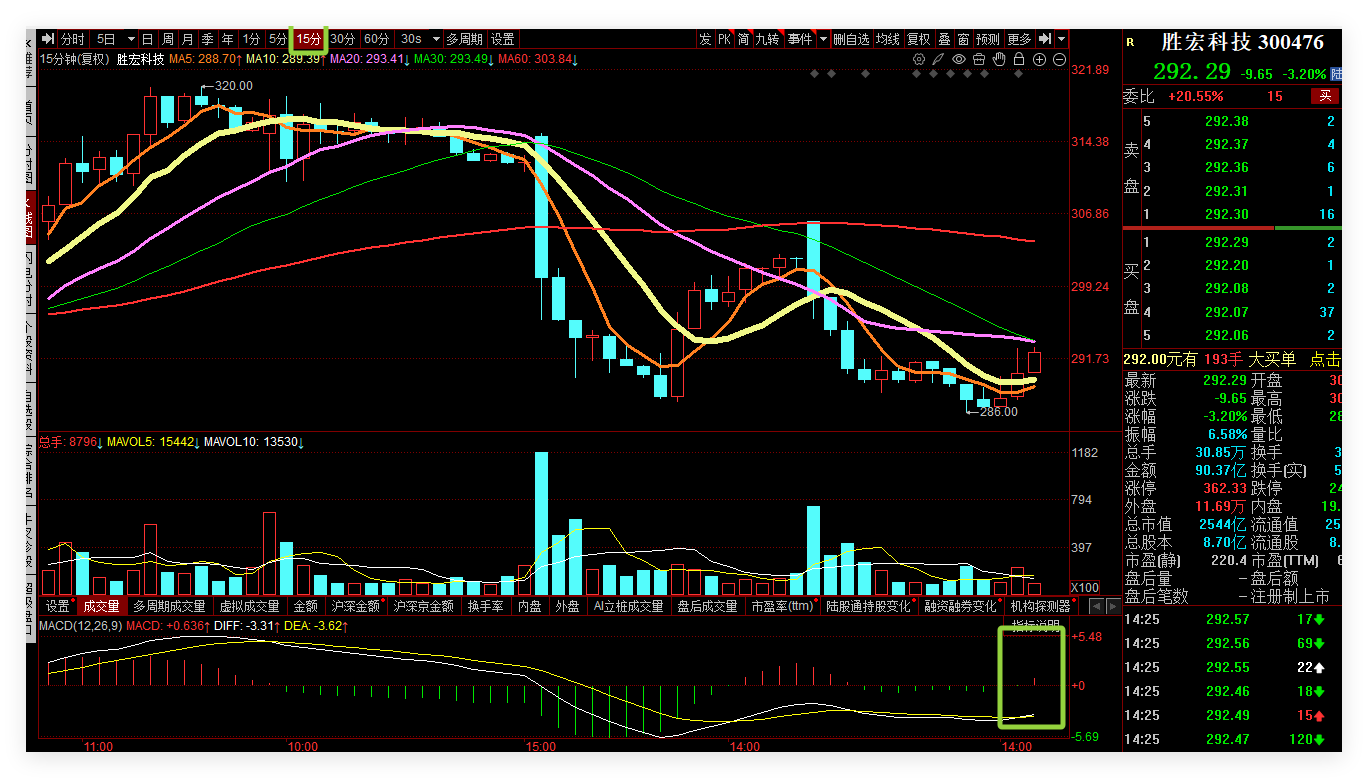Open the 30s interval dropdown arrow
The image size is (1368, 778).
[436, 39]
